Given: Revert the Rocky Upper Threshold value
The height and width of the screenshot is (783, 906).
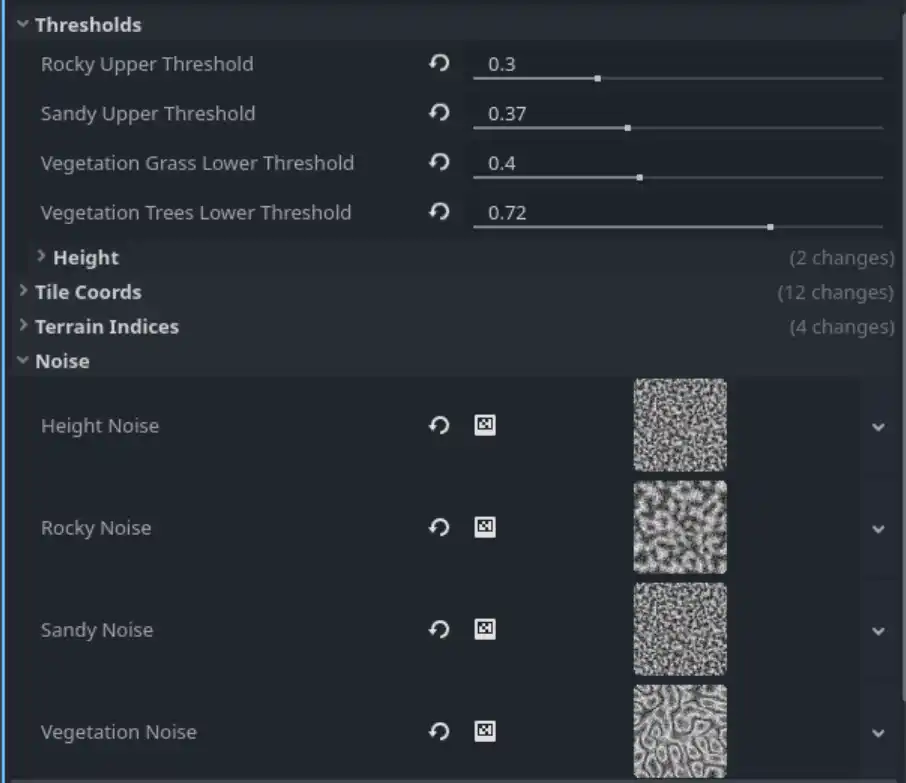Looking at the screenshot, I should pos(438,63).
